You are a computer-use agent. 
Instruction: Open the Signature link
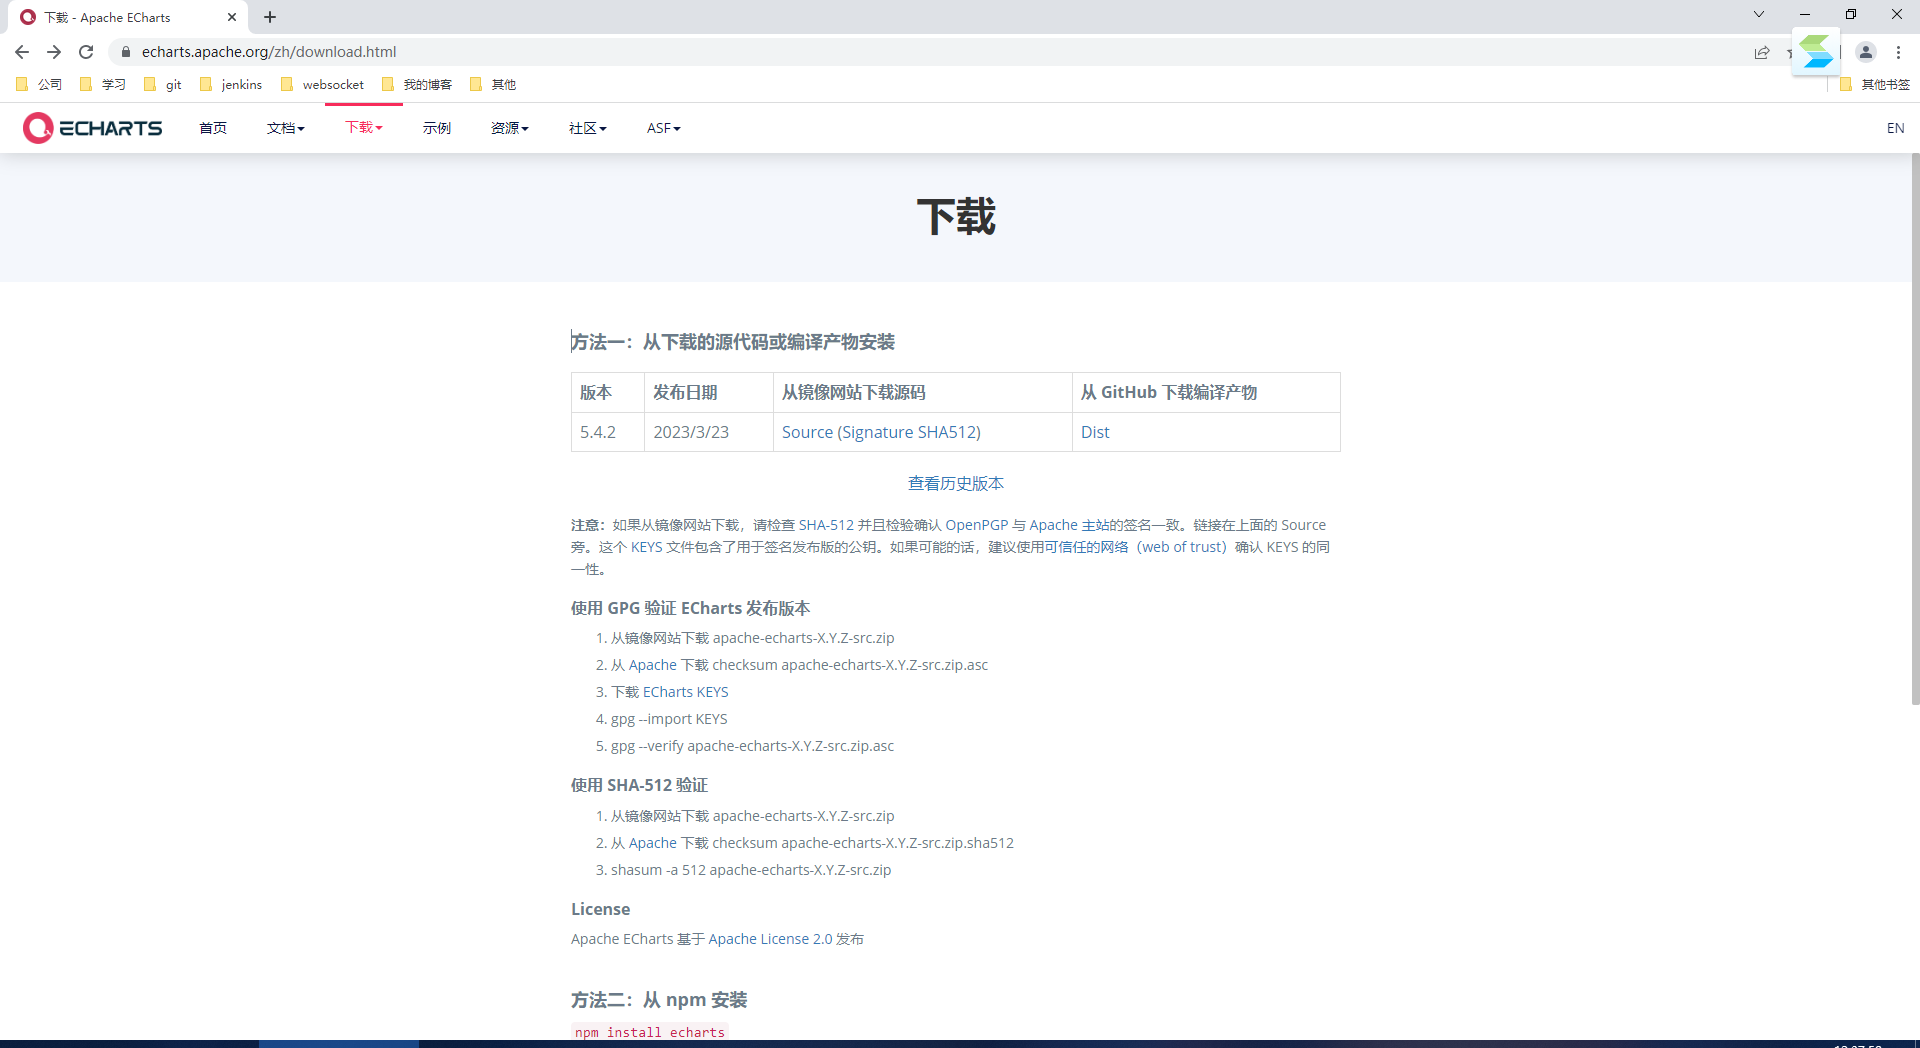pyautogui.click(x=878, y=432)
